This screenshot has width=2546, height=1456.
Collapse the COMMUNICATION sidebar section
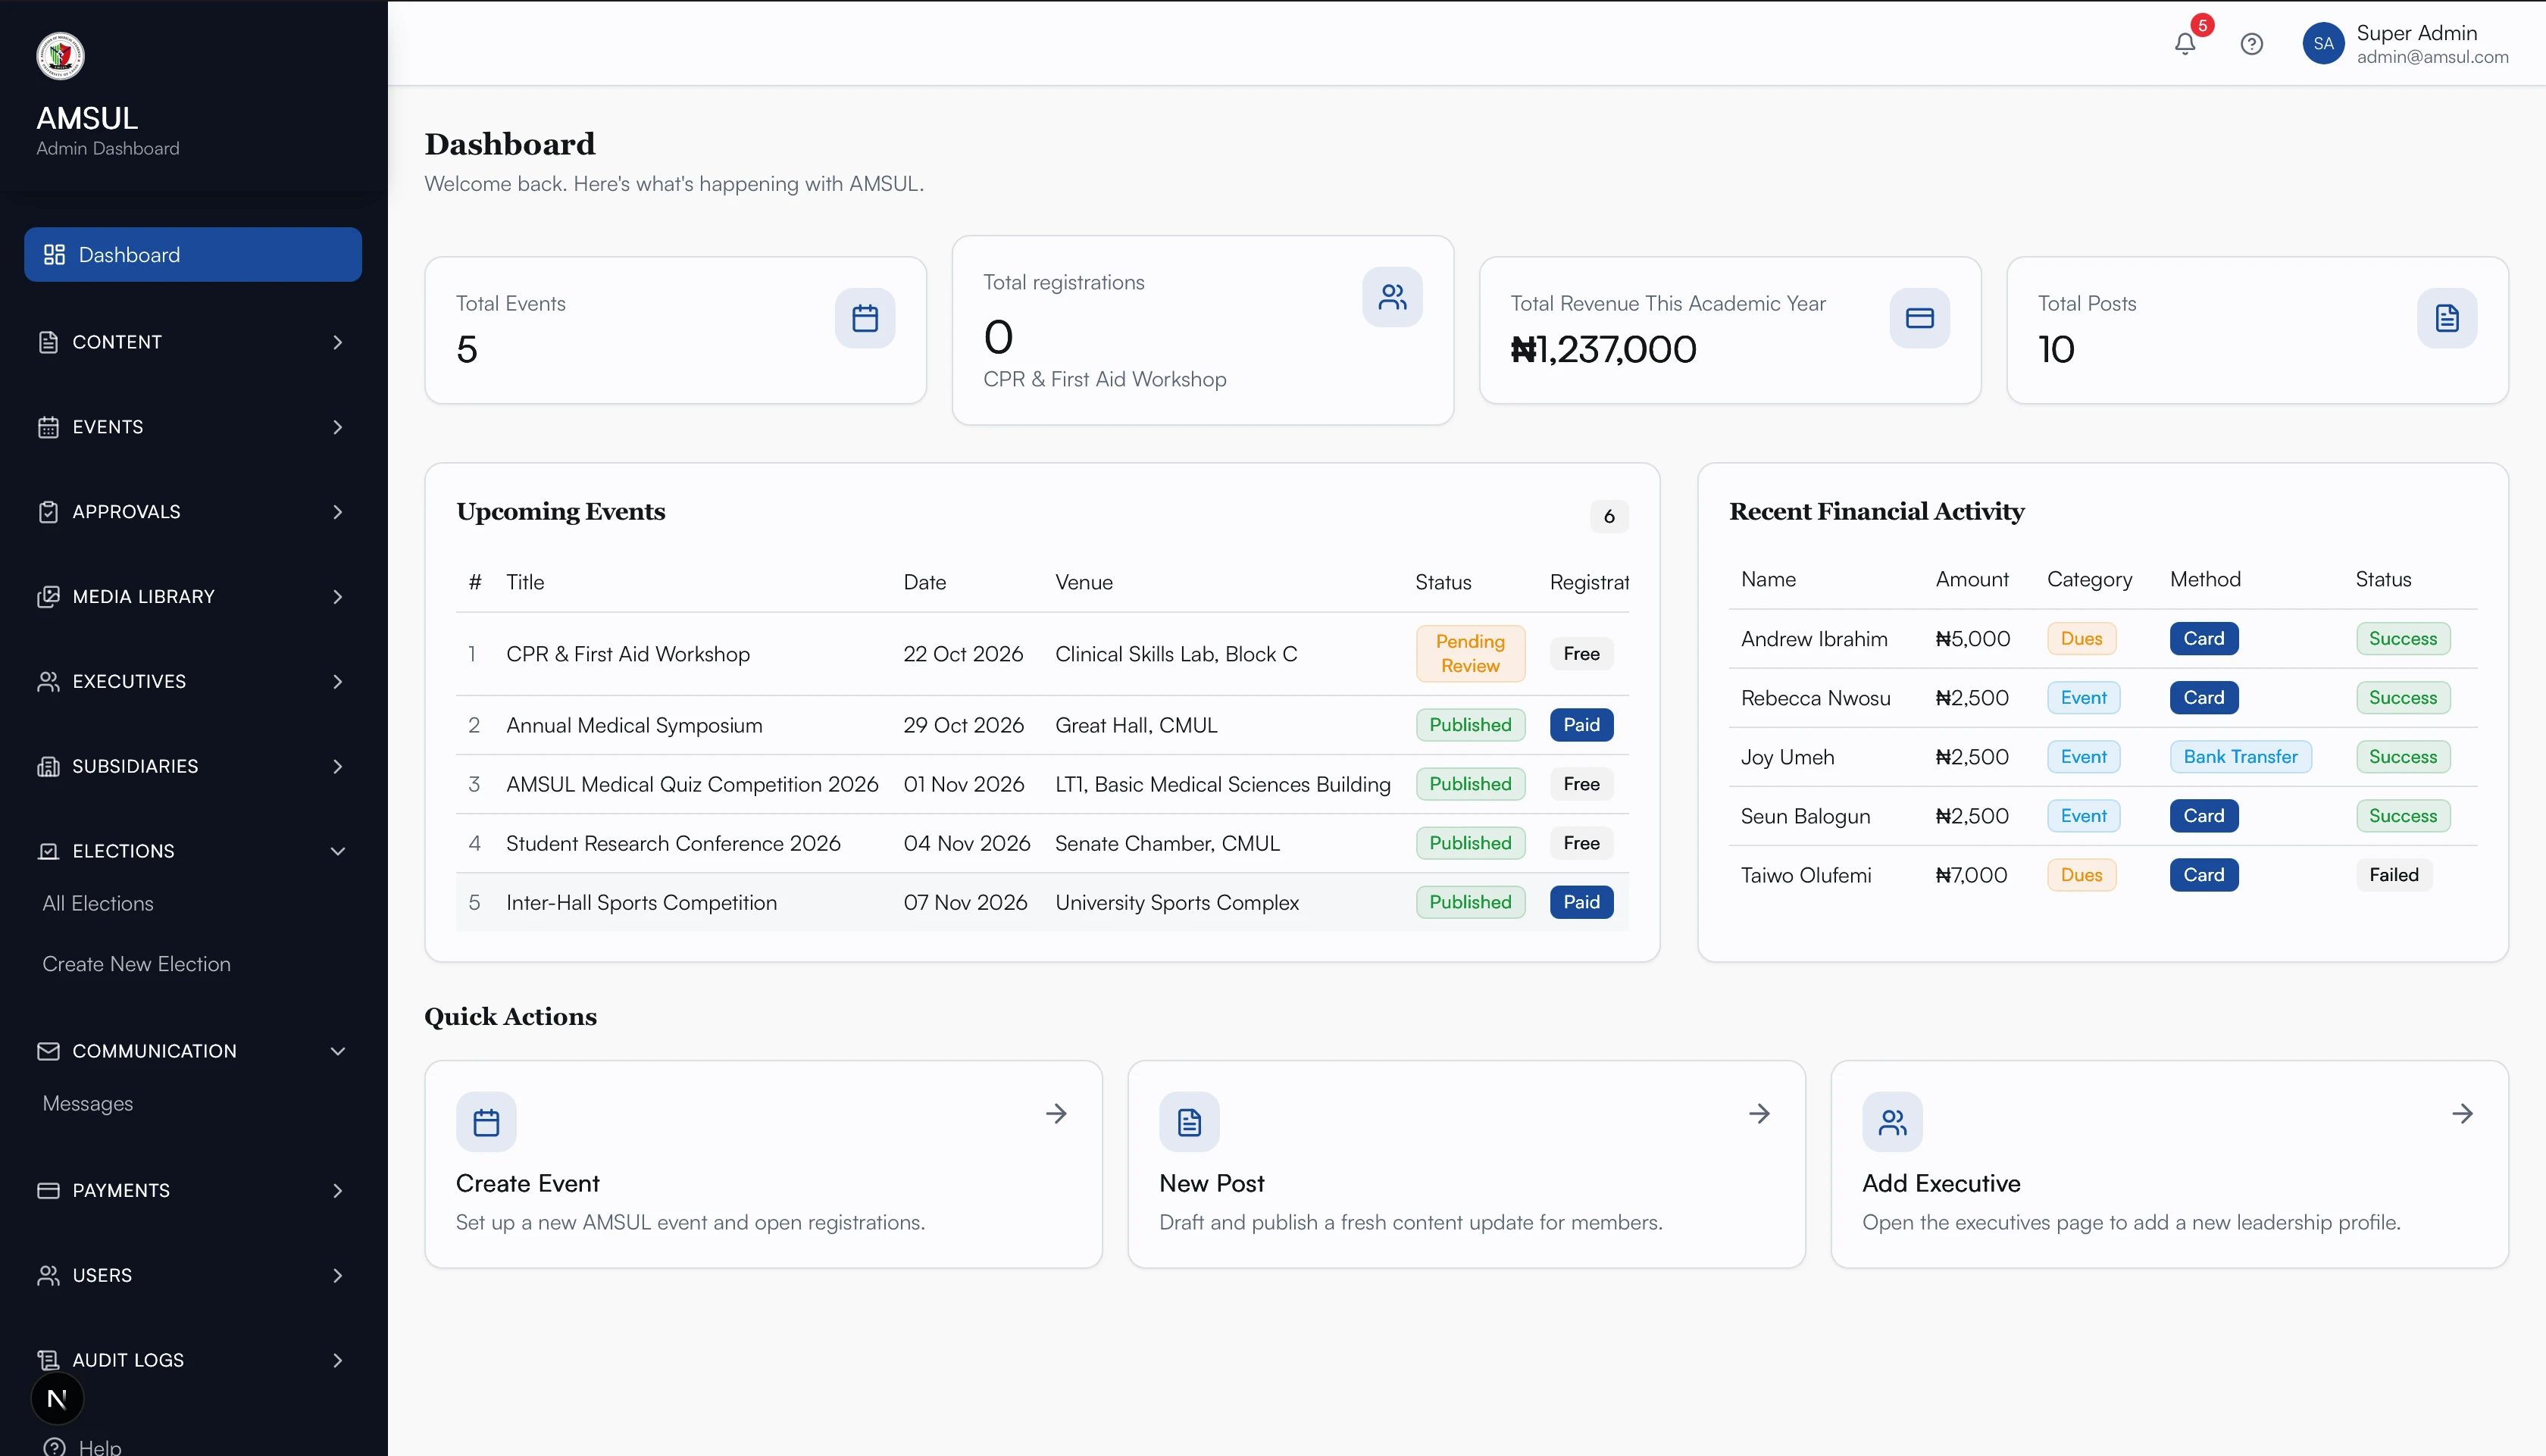pos(193,1051)
